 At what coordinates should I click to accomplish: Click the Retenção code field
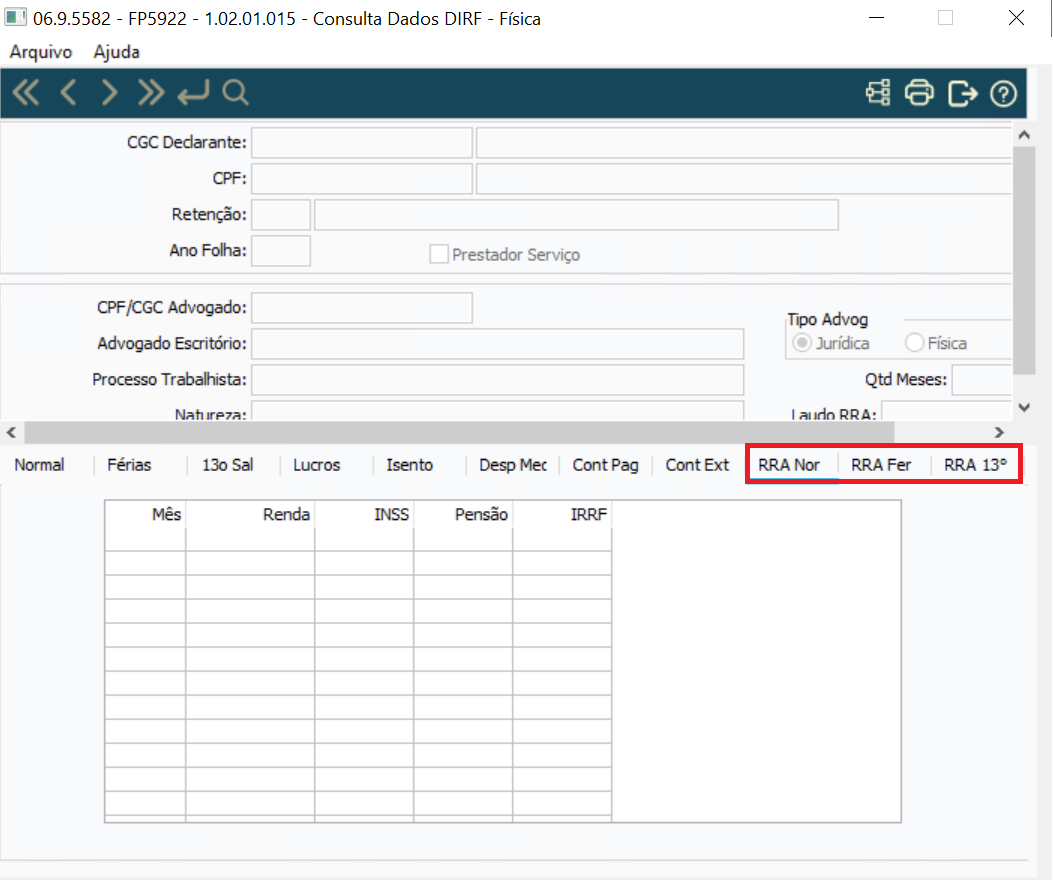click(281, 214)
